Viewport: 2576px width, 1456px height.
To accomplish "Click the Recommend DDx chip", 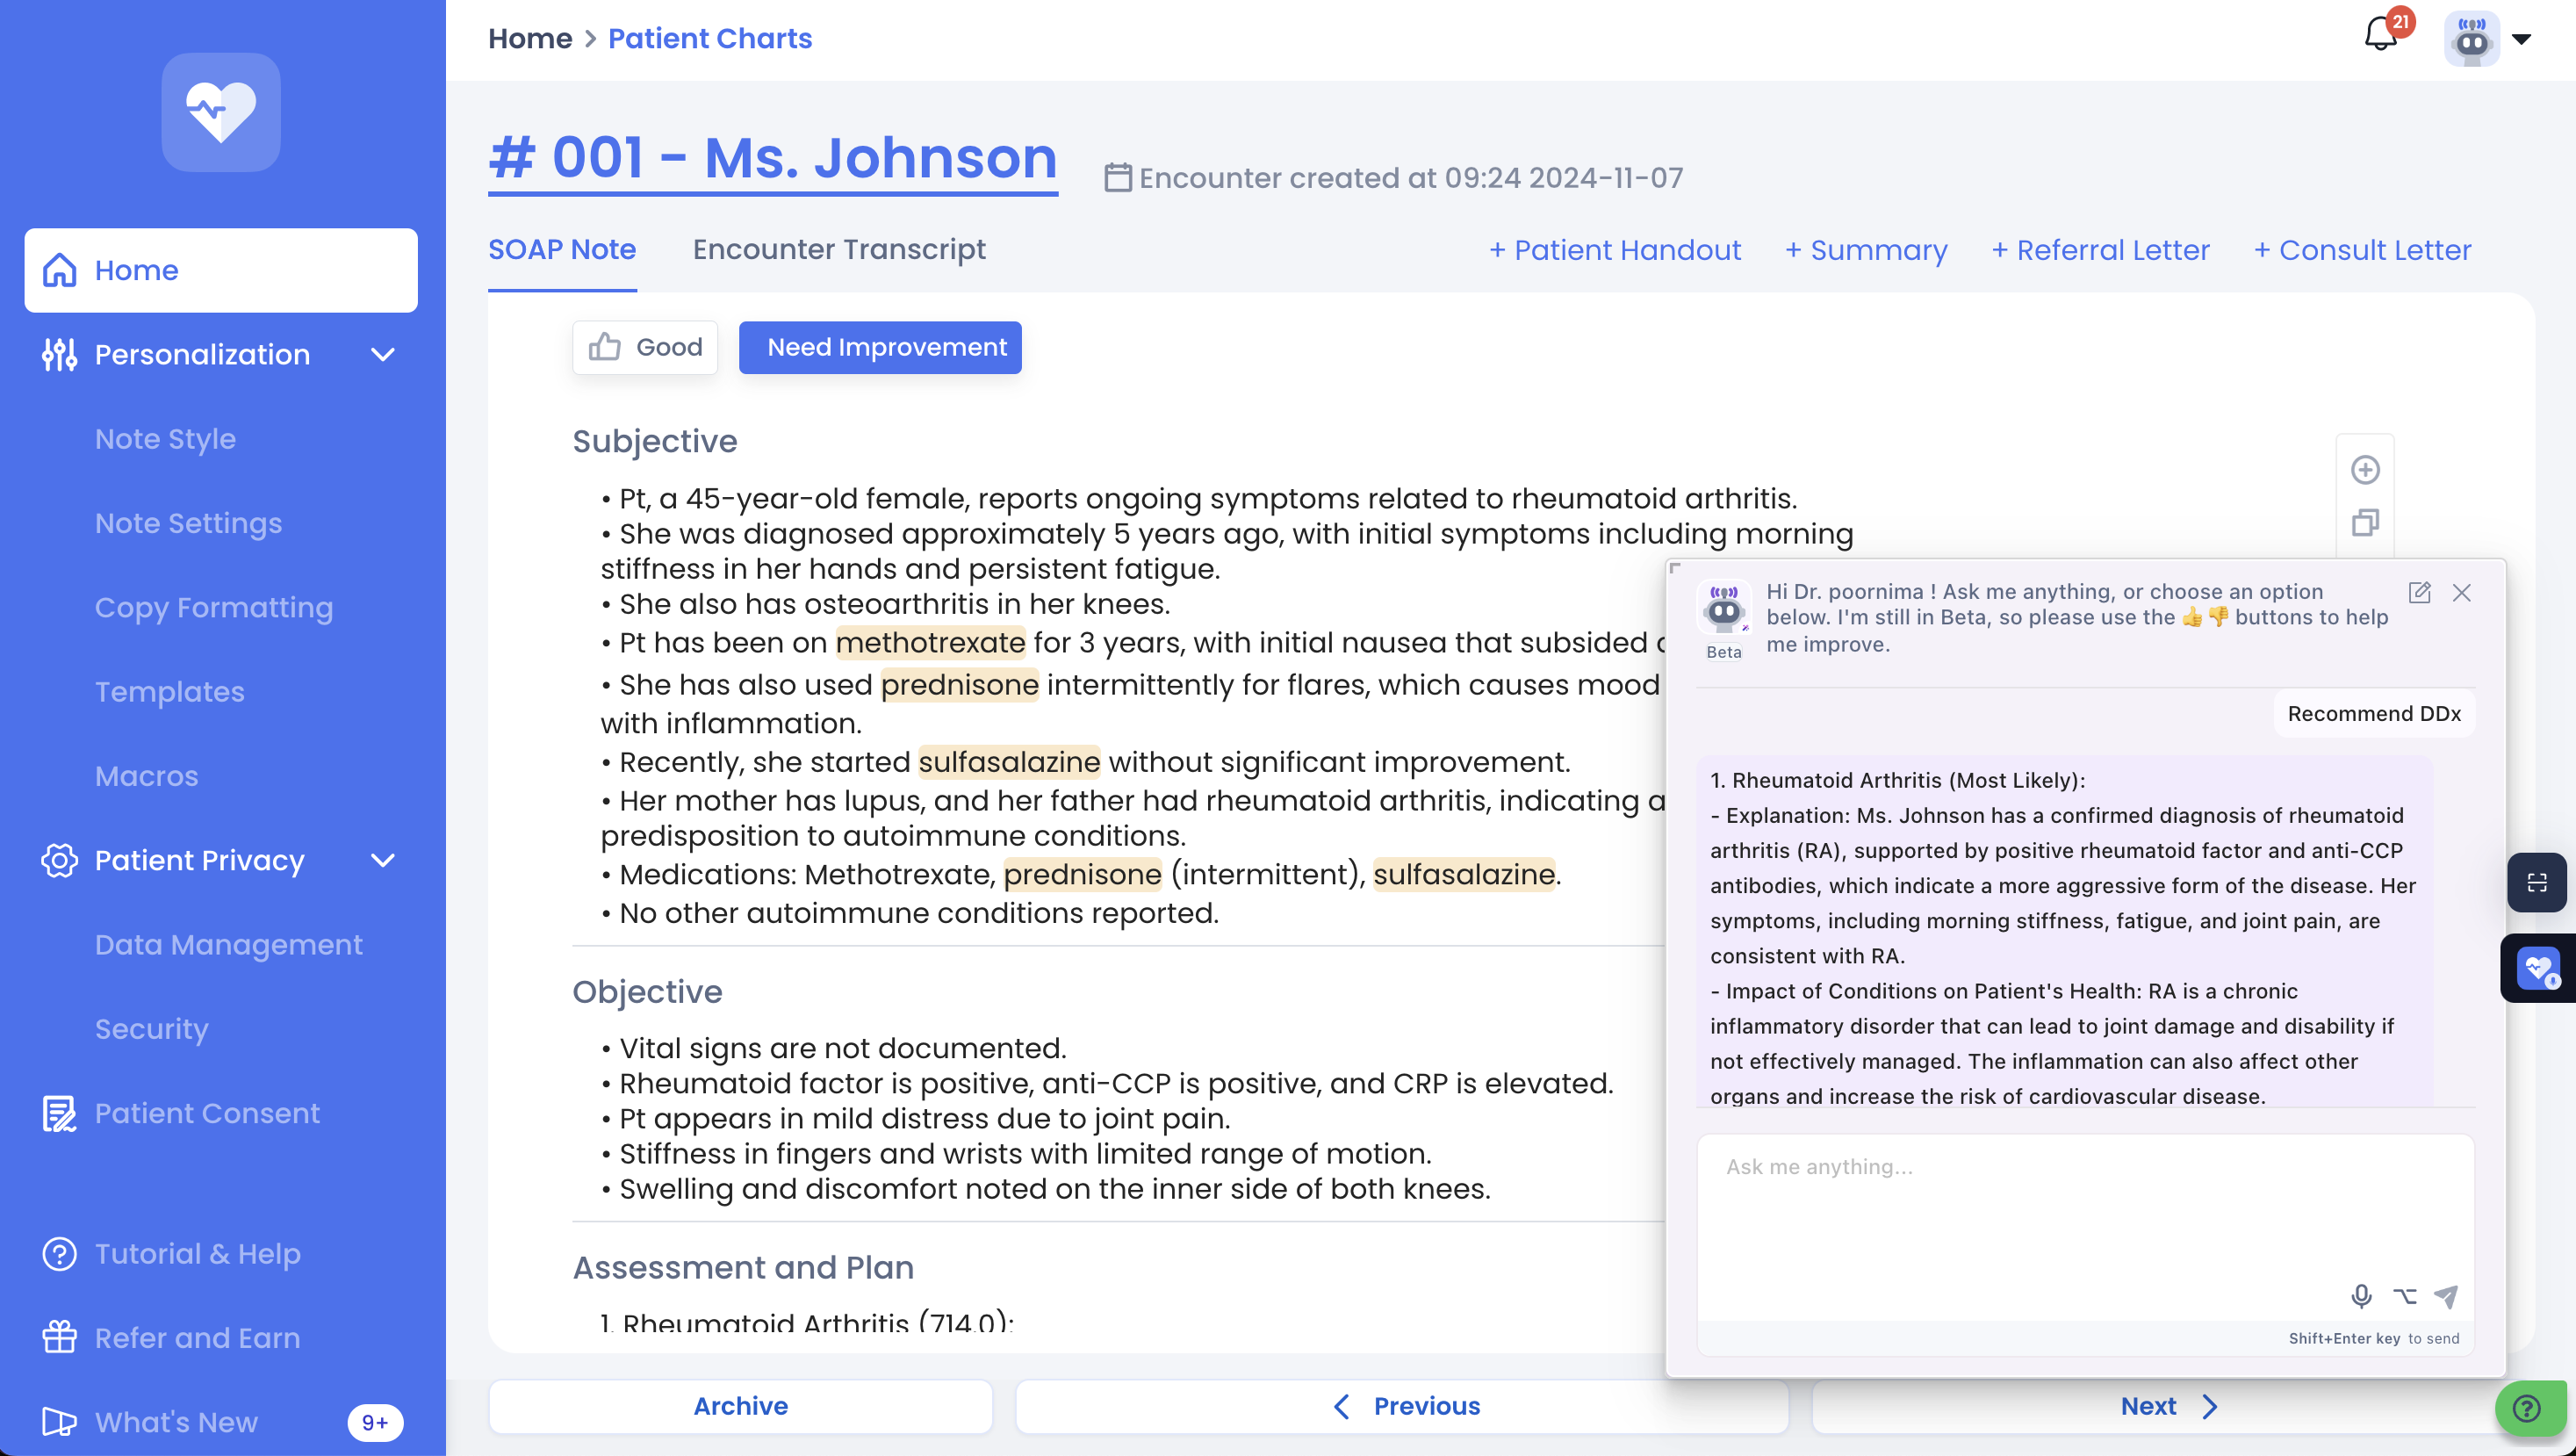I will (2373, 714).
